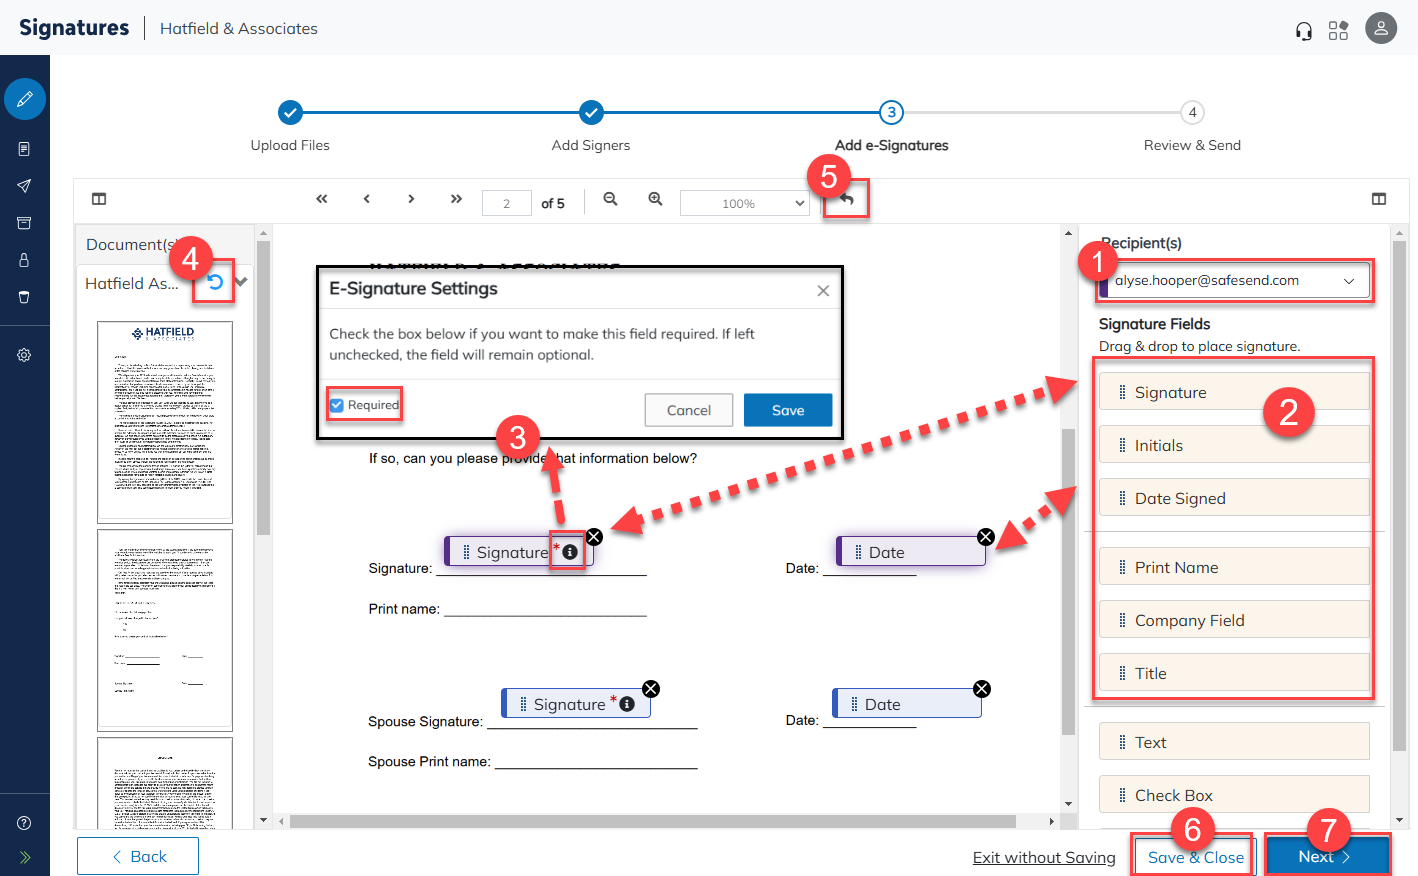
Task: Go to first page
Action: (322, 199)
